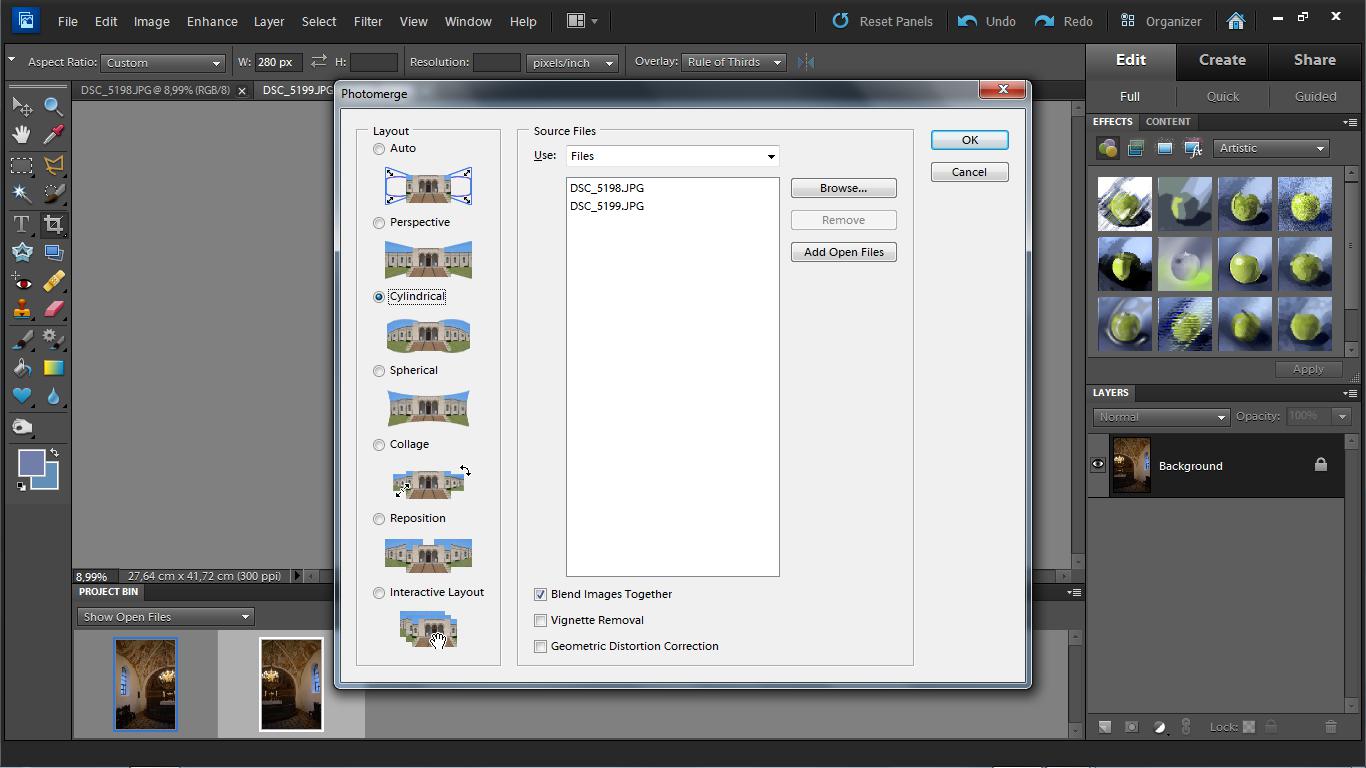
Task: Open the Use source files dropdown
Action: point(672,156)
